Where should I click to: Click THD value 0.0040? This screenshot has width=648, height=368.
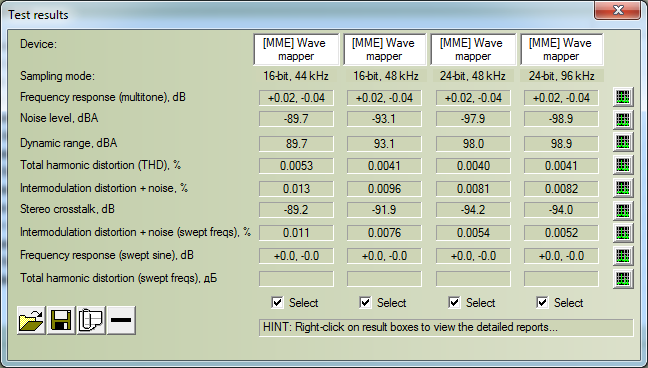473,166
